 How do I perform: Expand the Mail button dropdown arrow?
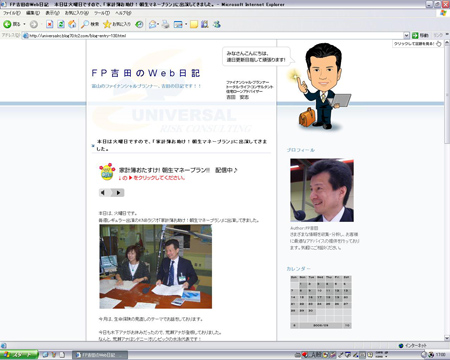158,24
